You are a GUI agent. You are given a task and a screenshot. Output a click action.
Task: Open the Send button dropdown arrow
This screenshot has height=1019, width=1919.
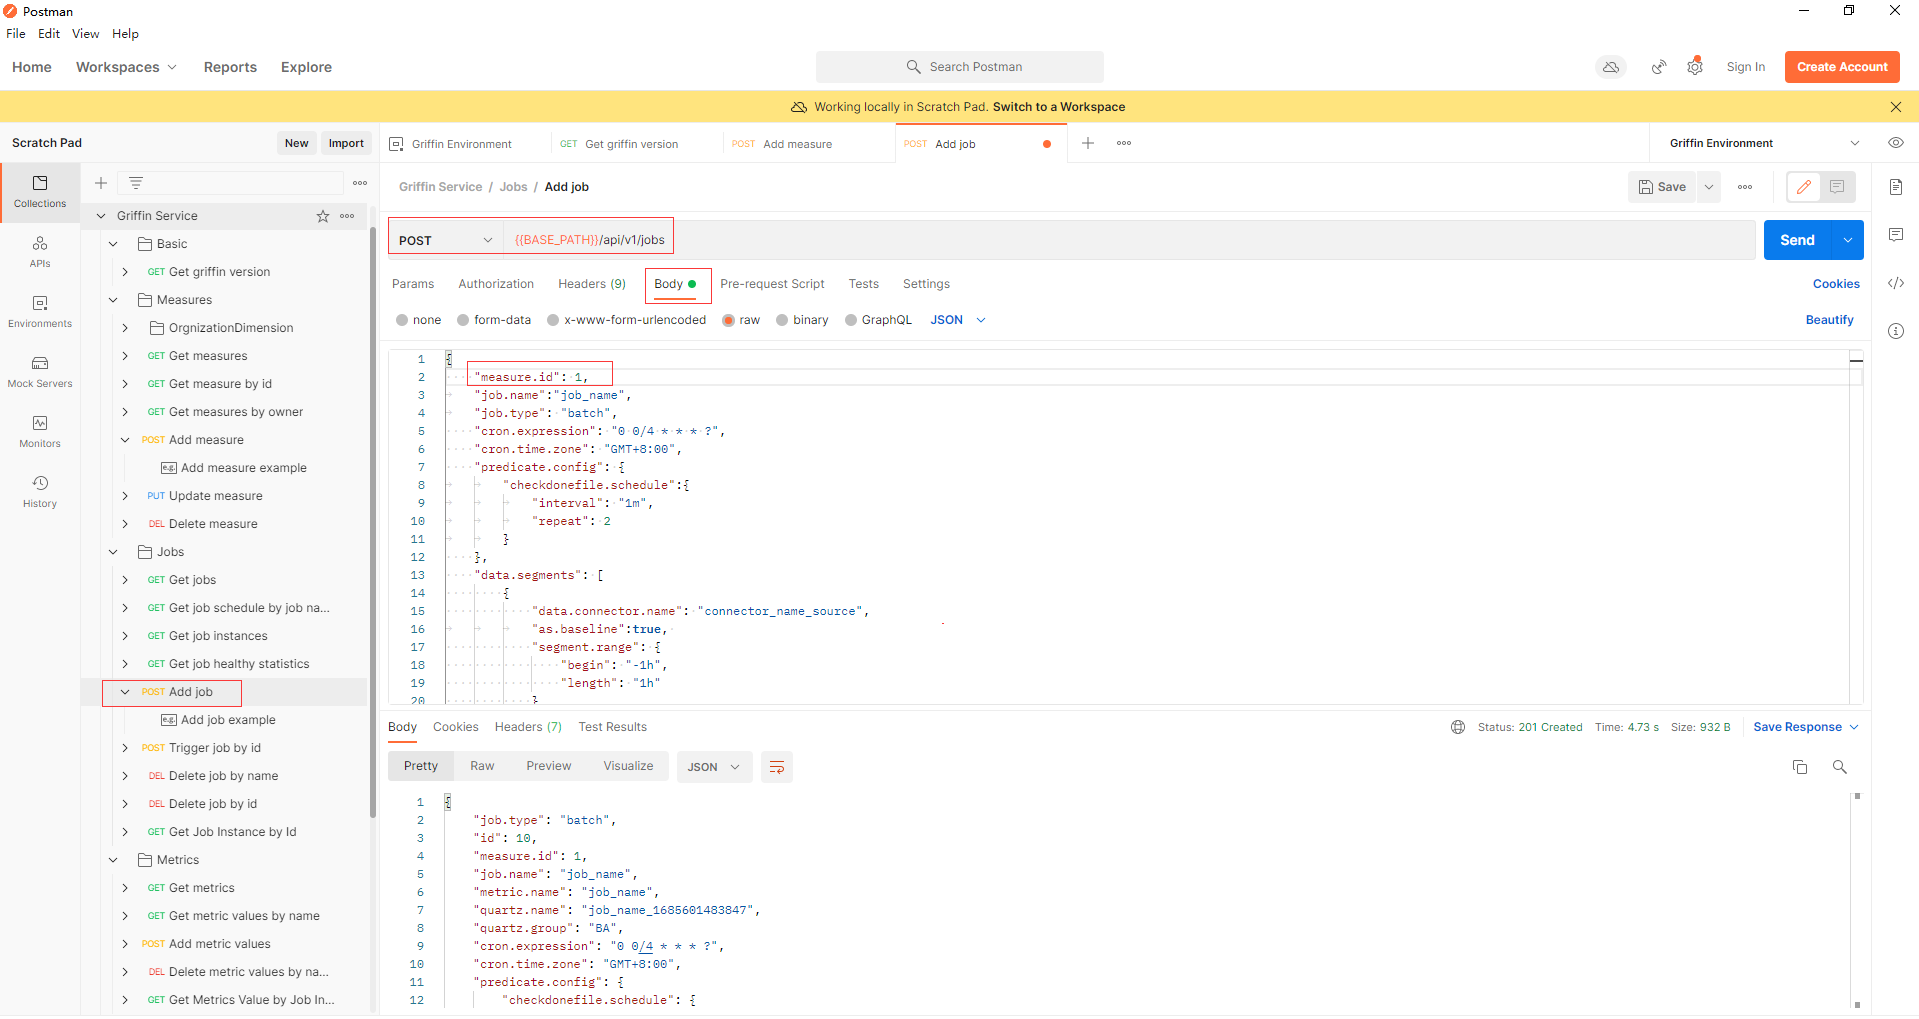[x=1848, y=240]
